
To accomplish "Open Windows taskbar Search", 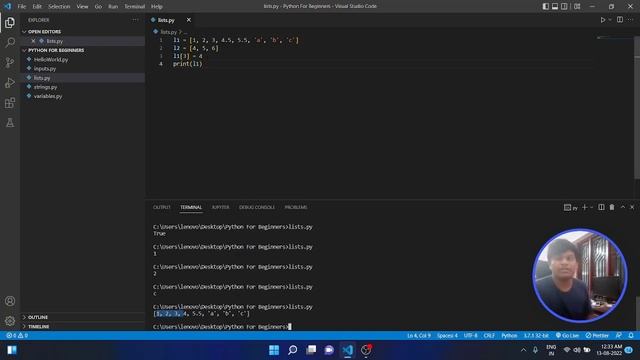I will tap(293, 350).
